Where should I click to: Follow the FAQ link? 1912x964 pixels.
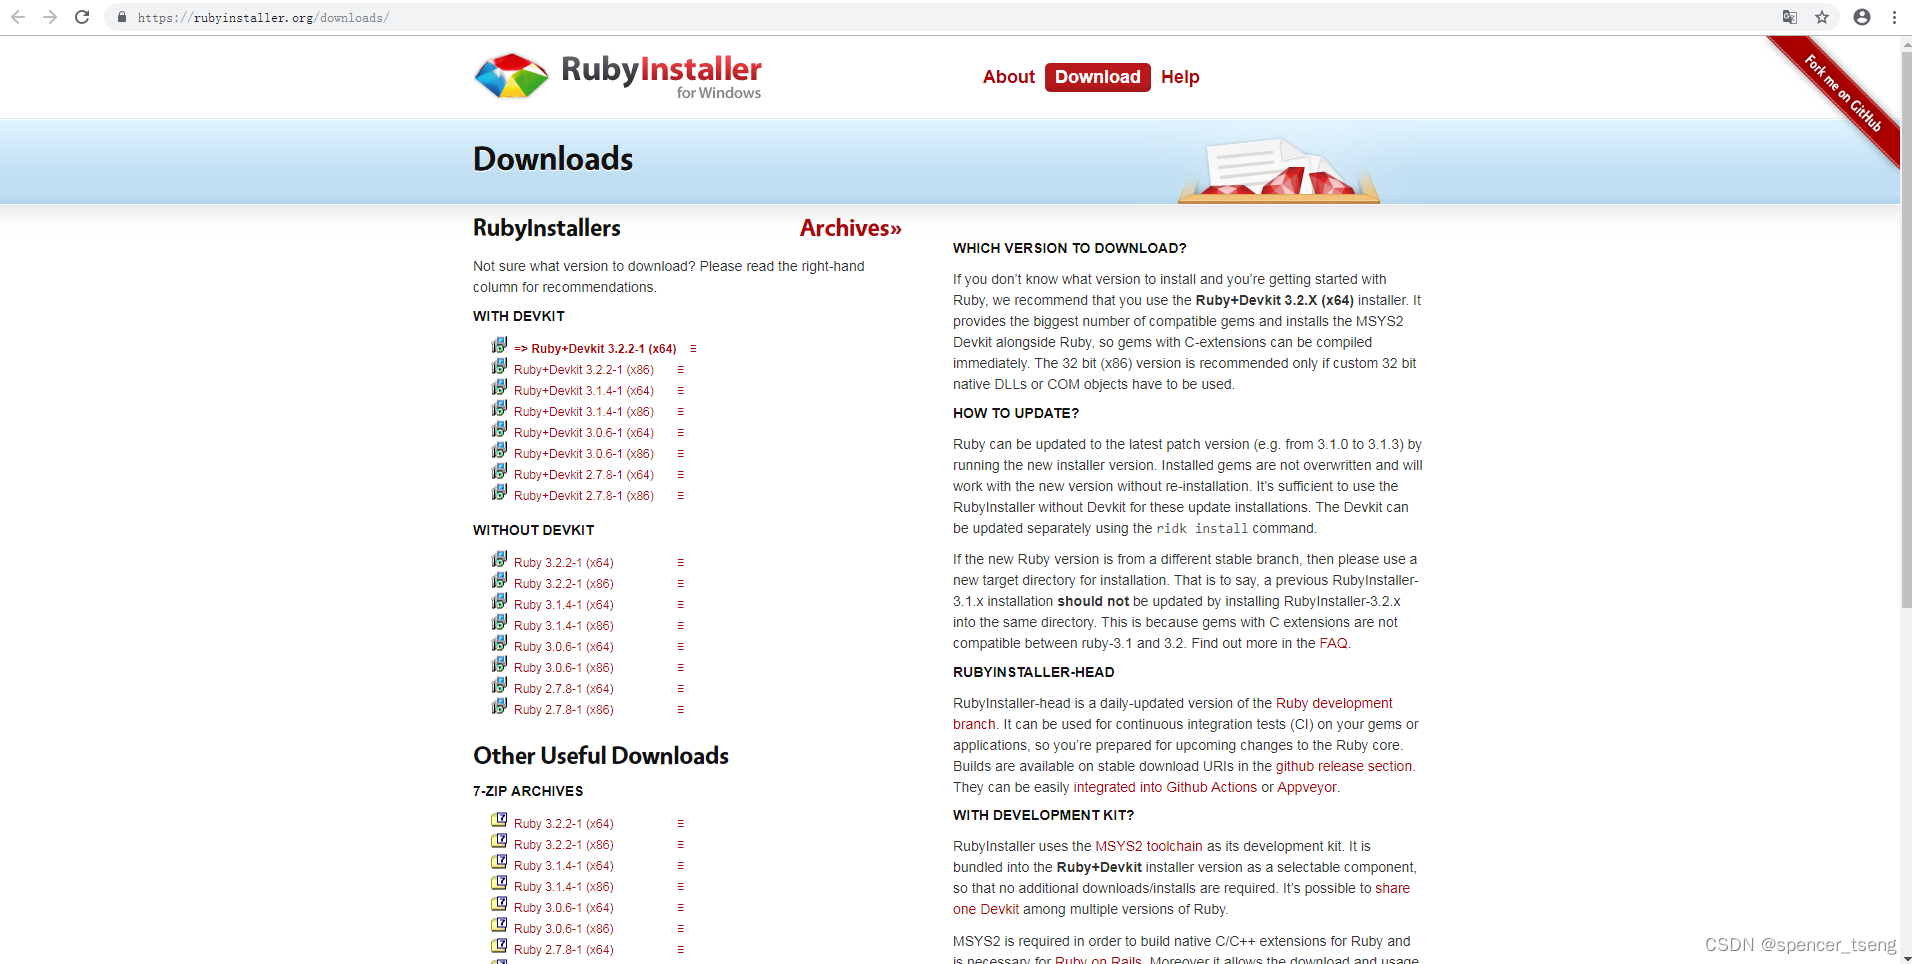[x=1332, y=643]
